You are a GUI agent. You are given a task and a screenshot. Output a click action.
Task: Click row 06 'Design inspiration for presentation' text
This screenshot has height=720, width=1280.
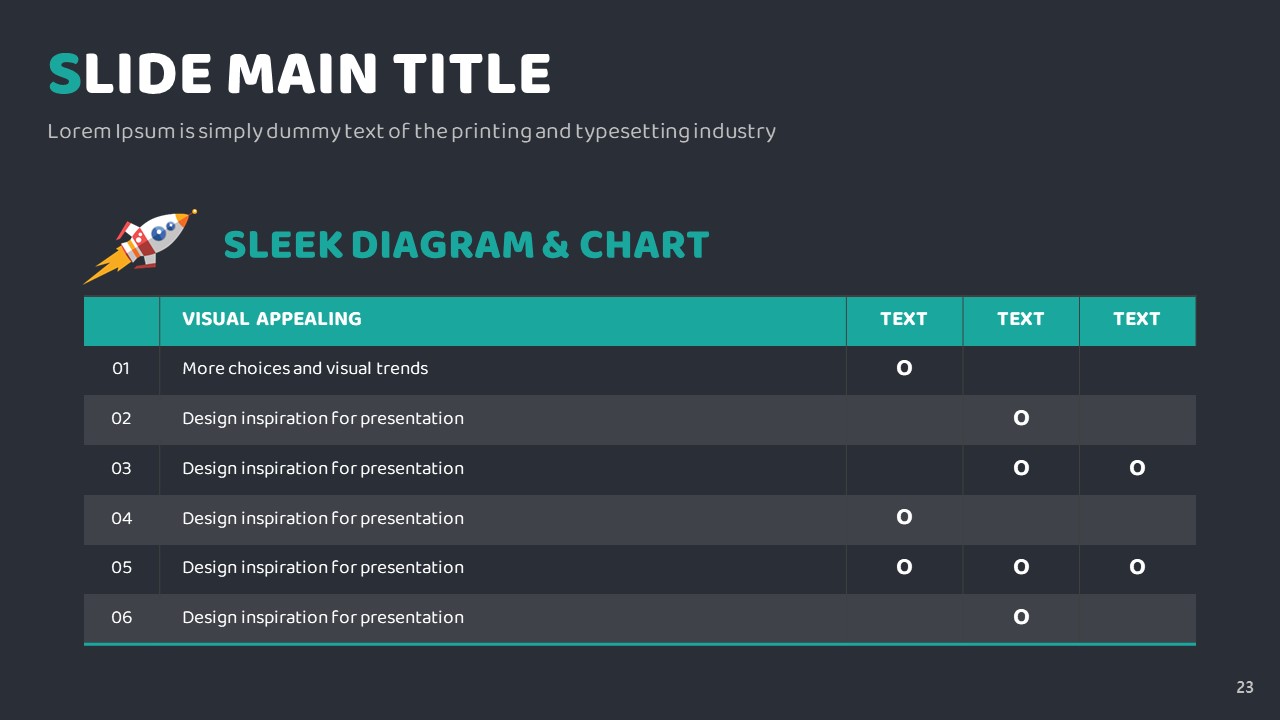tap(323, 618)
